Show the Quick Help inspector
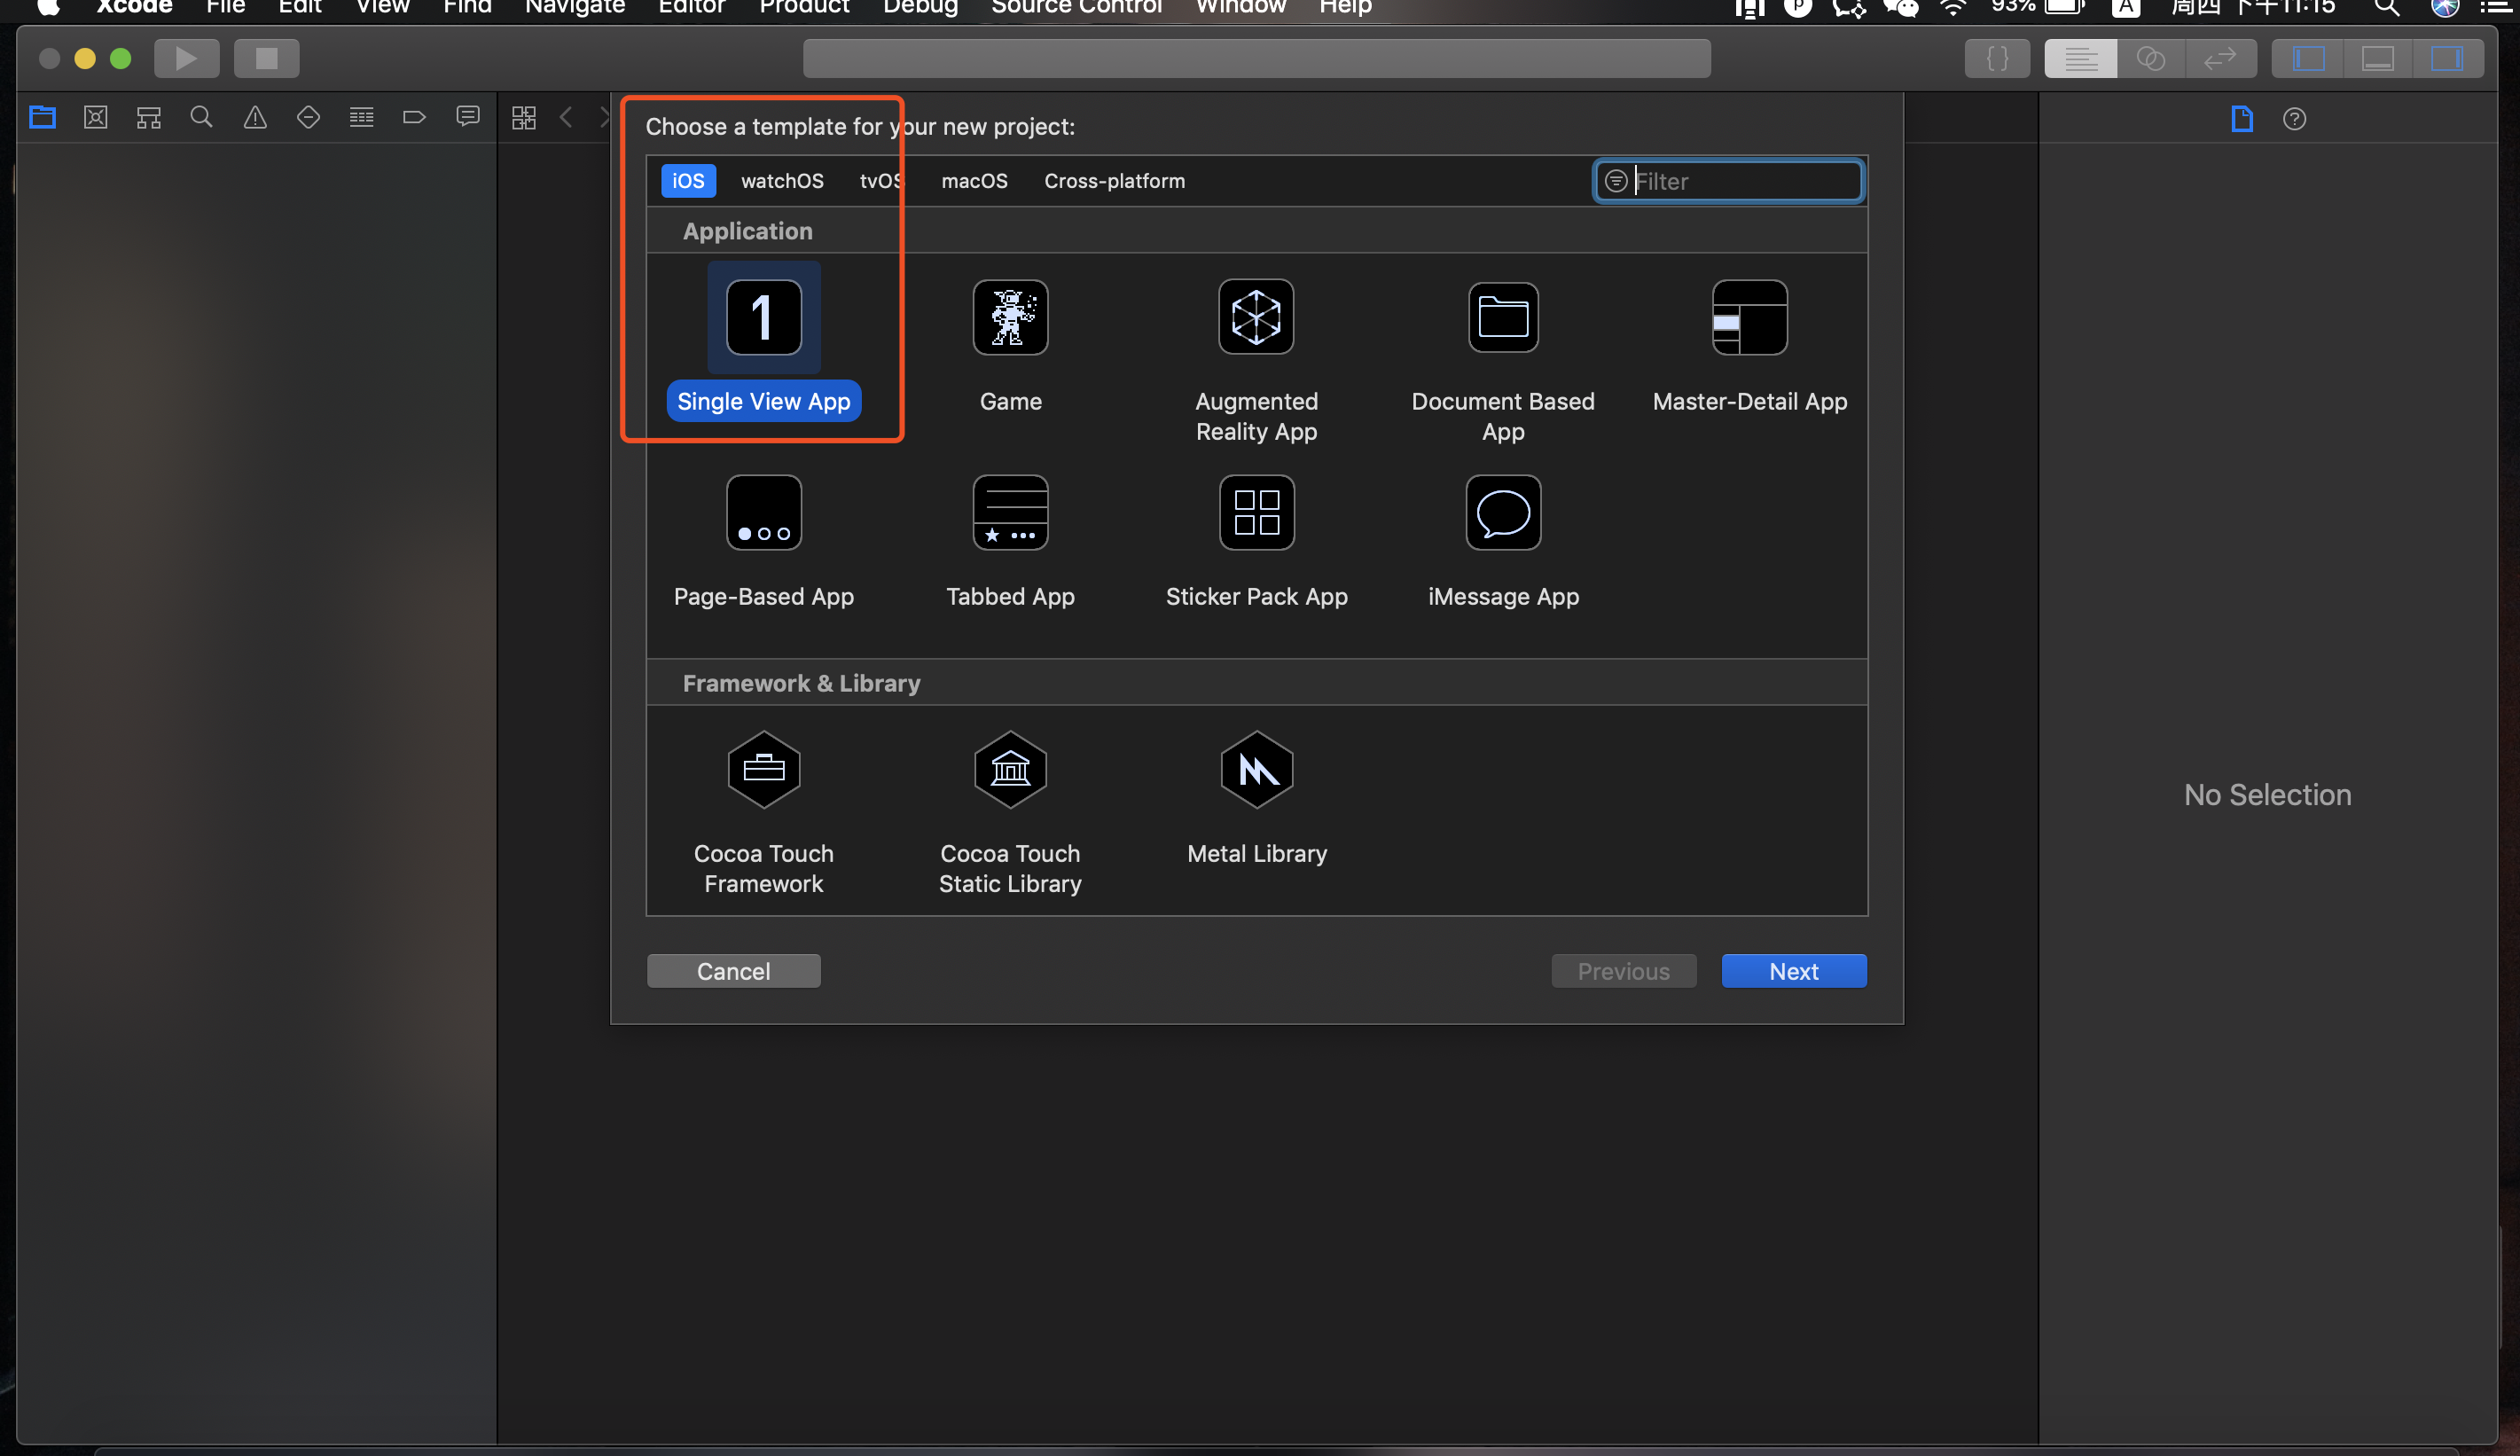 pos(2294,119)
